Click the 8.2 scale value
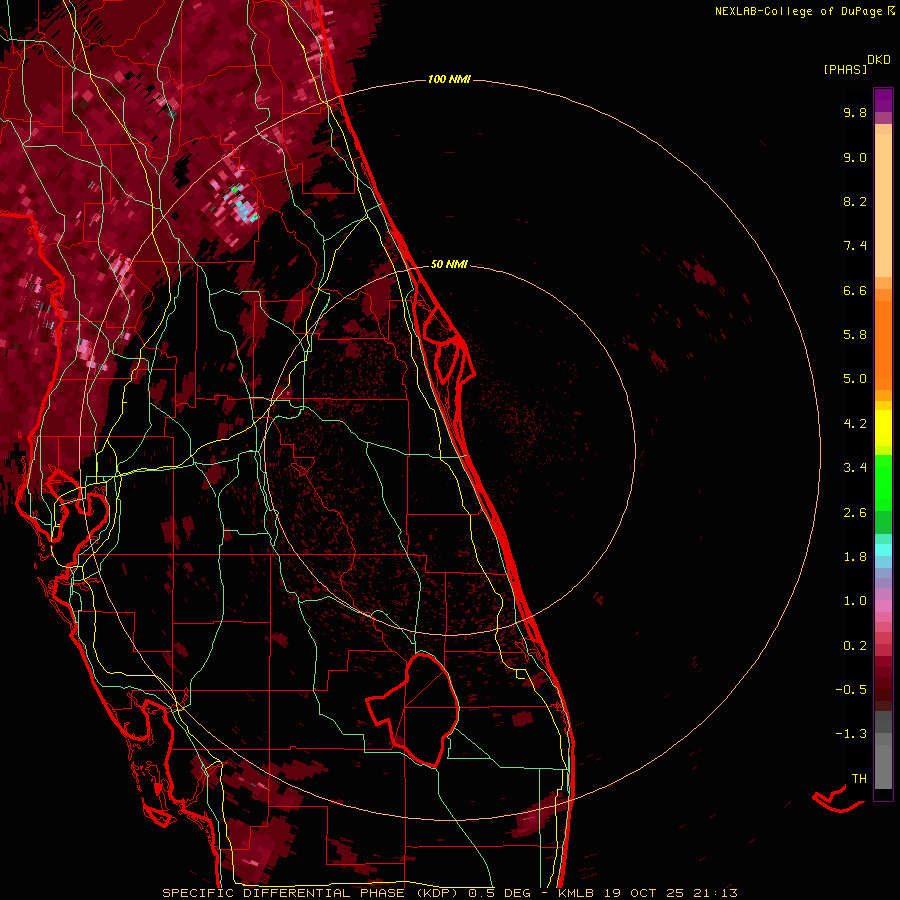900x900 pixels. 855,201
